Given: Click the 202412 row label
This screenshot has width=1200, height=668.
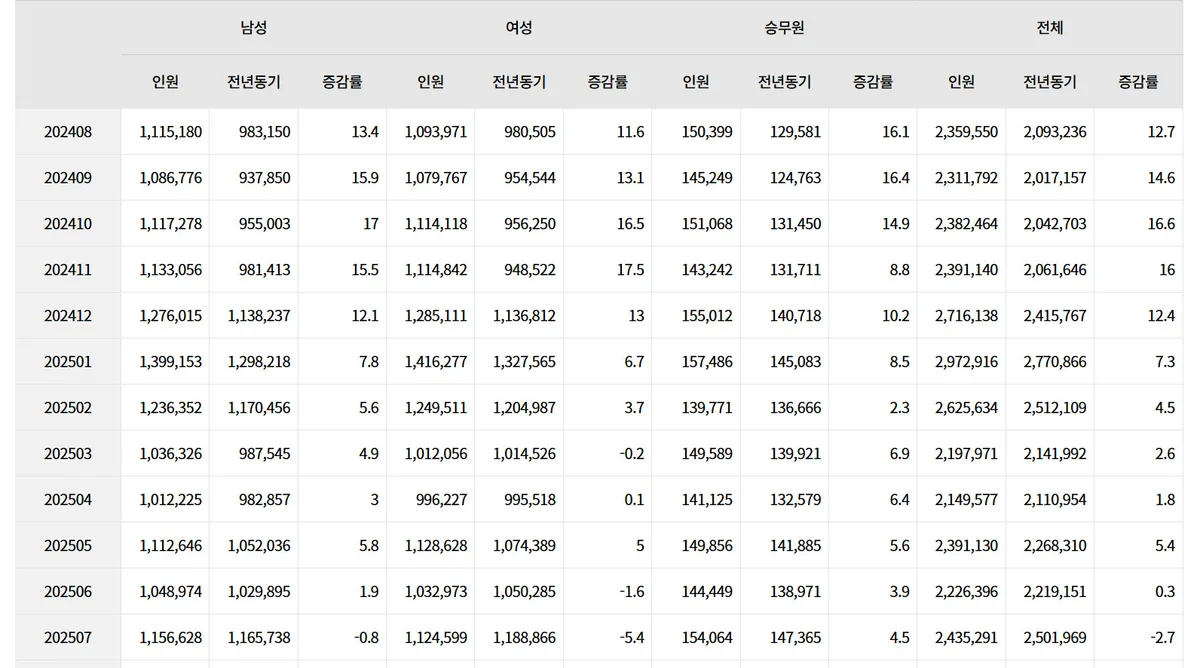Looking at the screenshot, I should [68, 316].
